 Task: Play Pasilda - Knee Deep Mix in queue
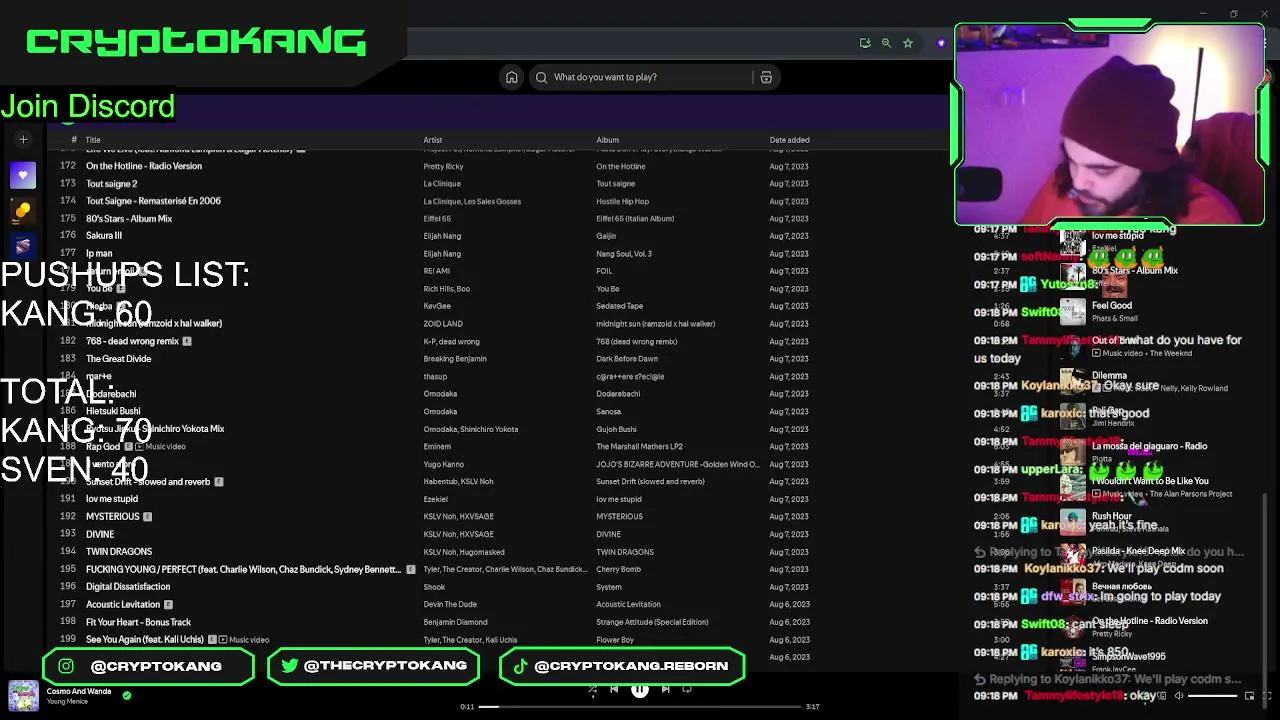click(x=1138, y=551)
